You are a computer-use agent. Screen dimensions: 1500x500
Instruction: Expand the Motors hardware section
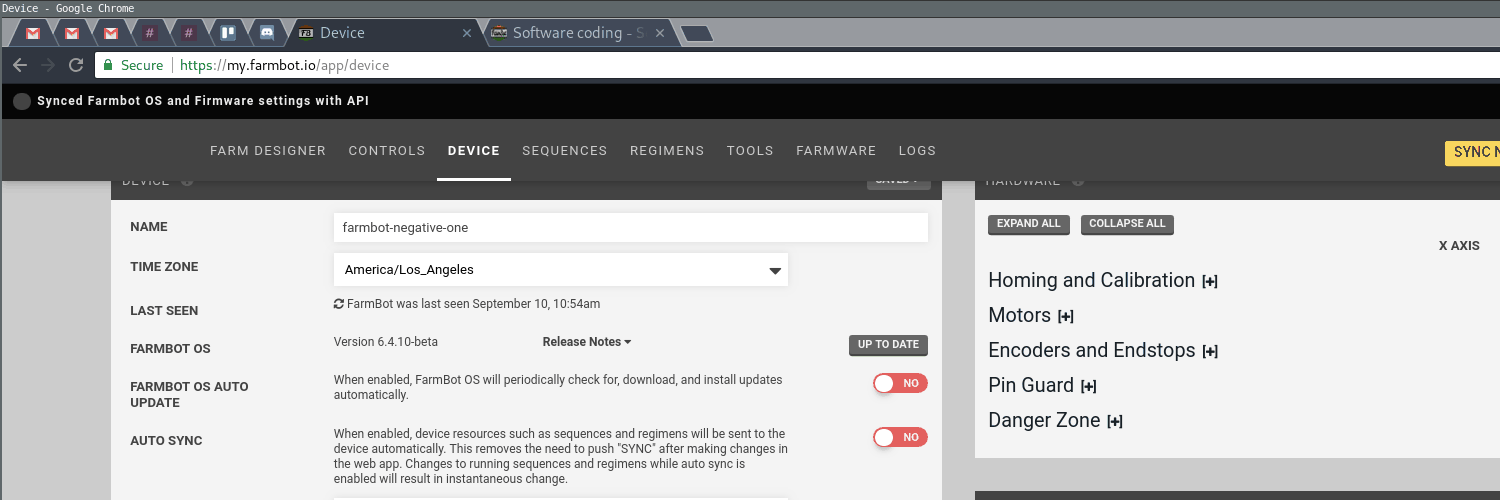(x=1065, y=317)
